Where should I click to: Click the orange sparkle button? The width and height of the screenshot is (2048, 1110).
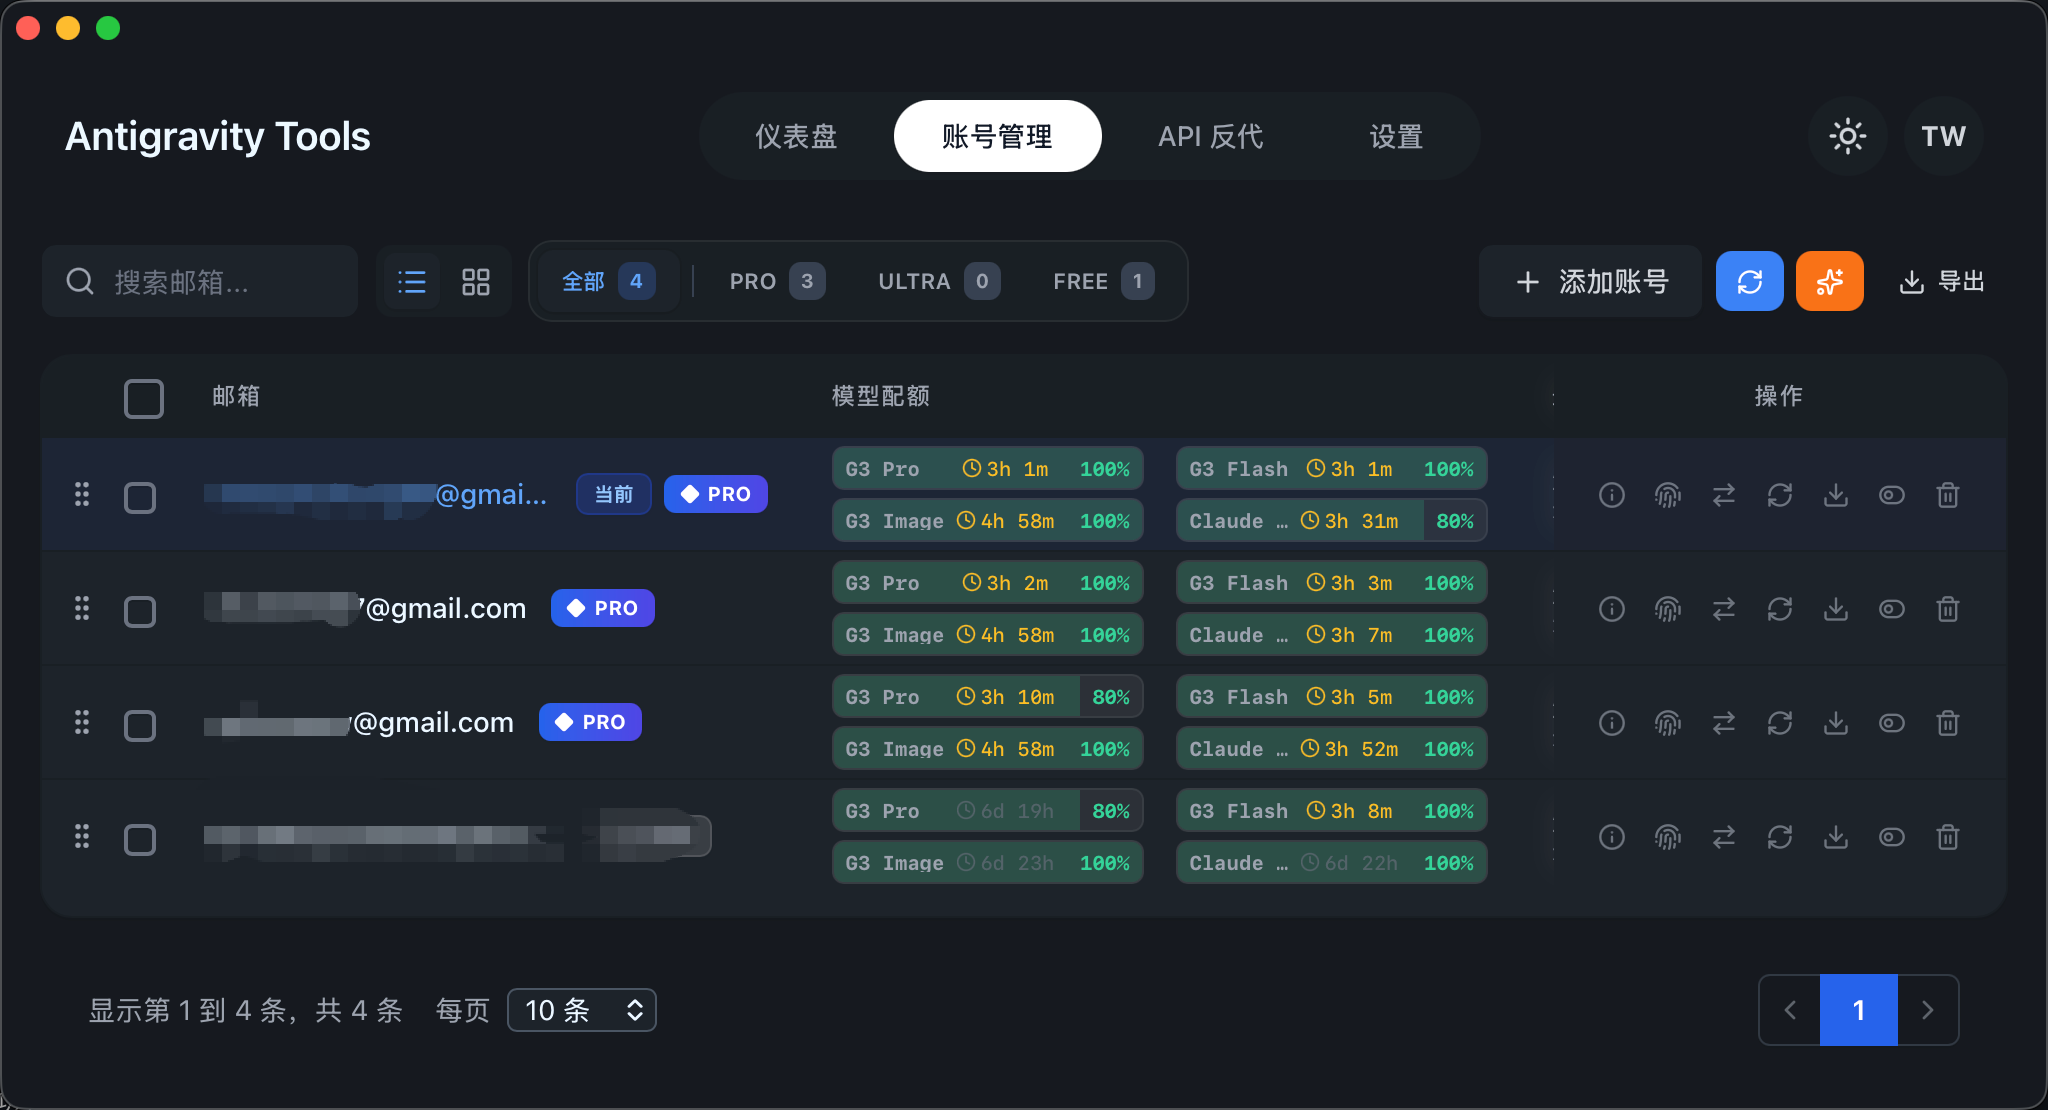(1829, 282)
